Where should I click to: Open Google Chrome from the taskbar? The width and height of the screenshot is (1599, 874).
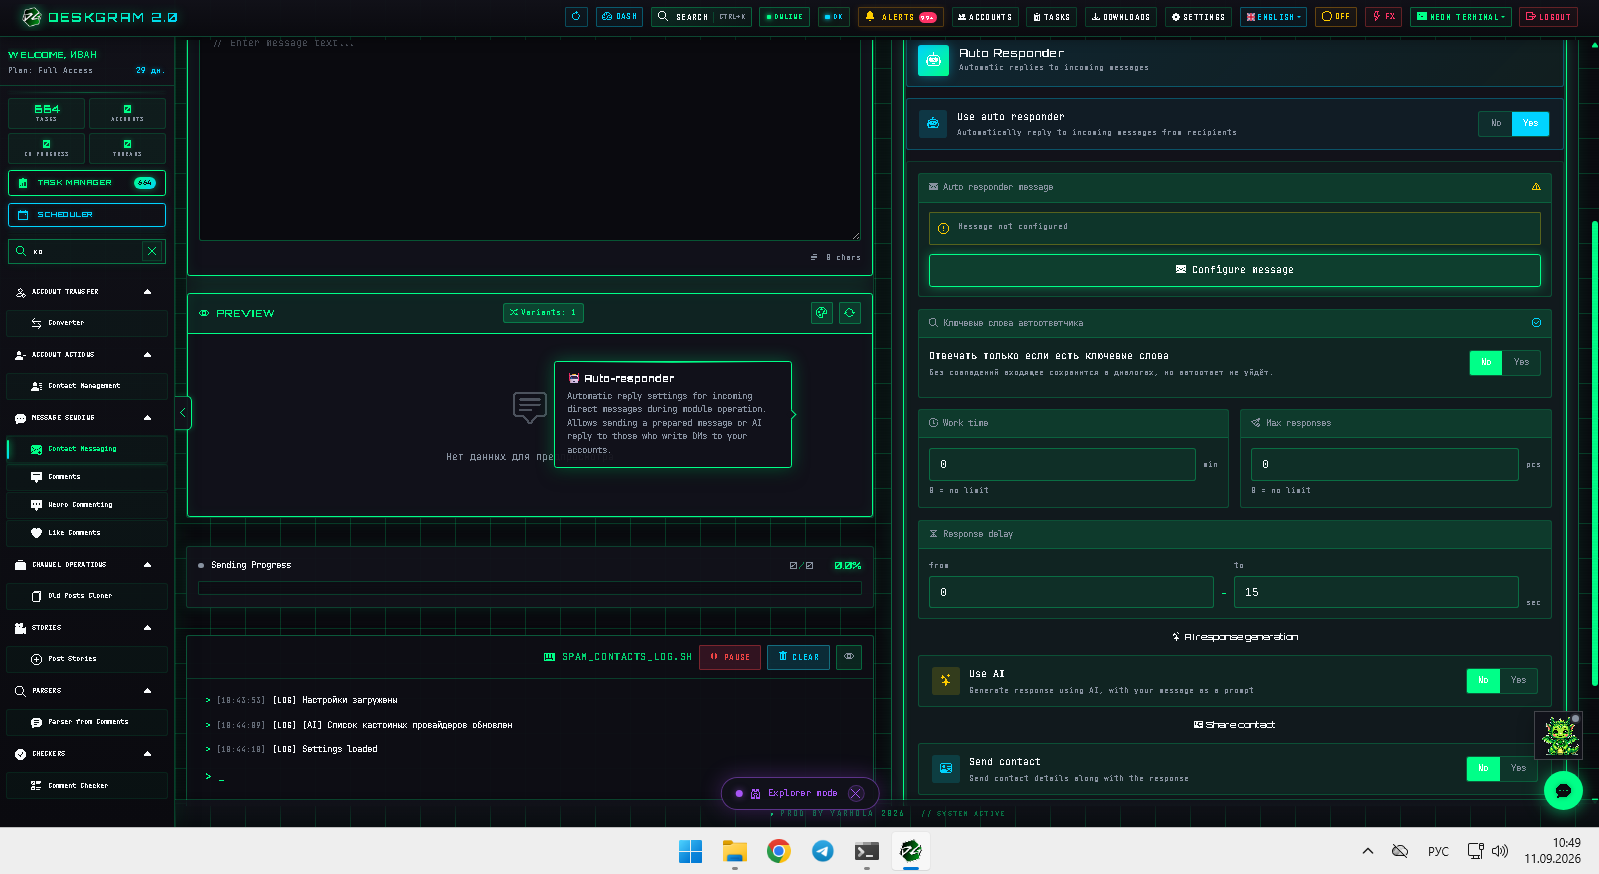779,851
